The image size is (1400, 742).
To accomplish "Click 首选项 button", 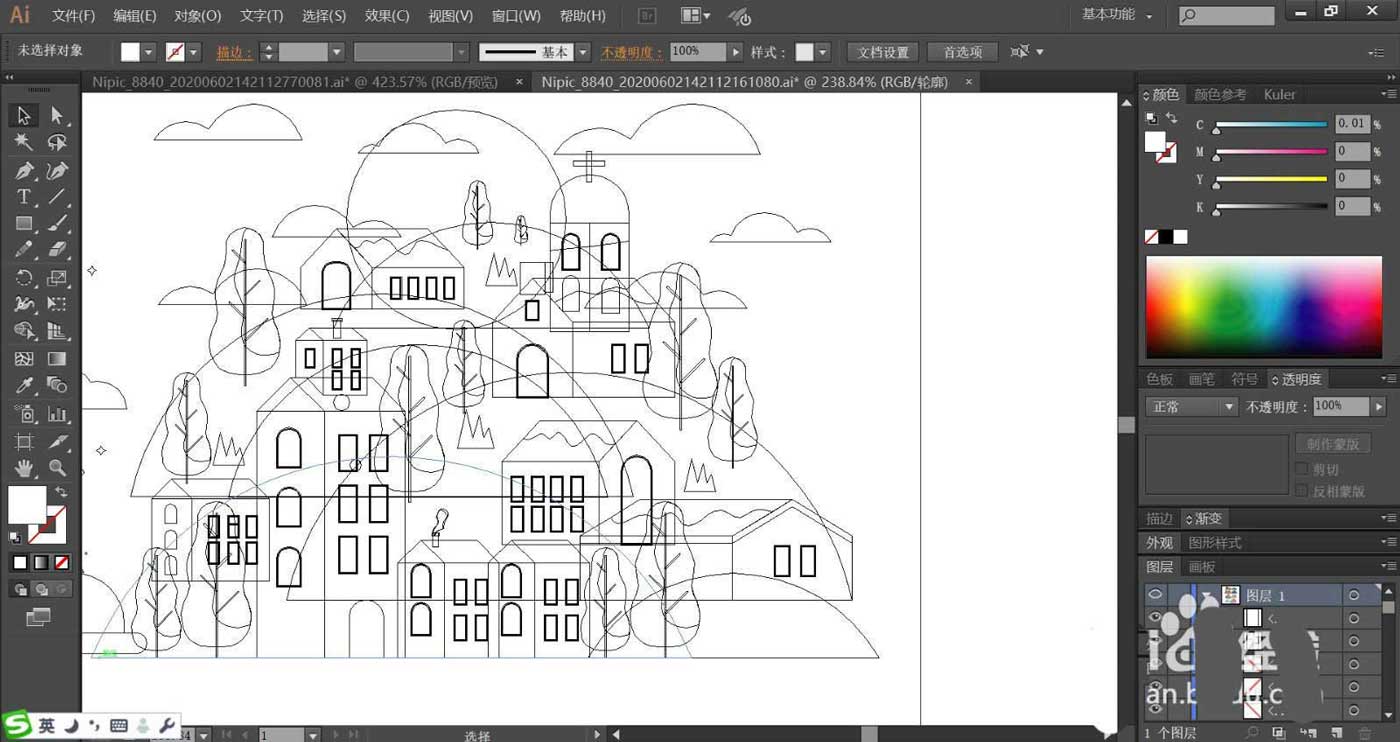I will 962,52.
